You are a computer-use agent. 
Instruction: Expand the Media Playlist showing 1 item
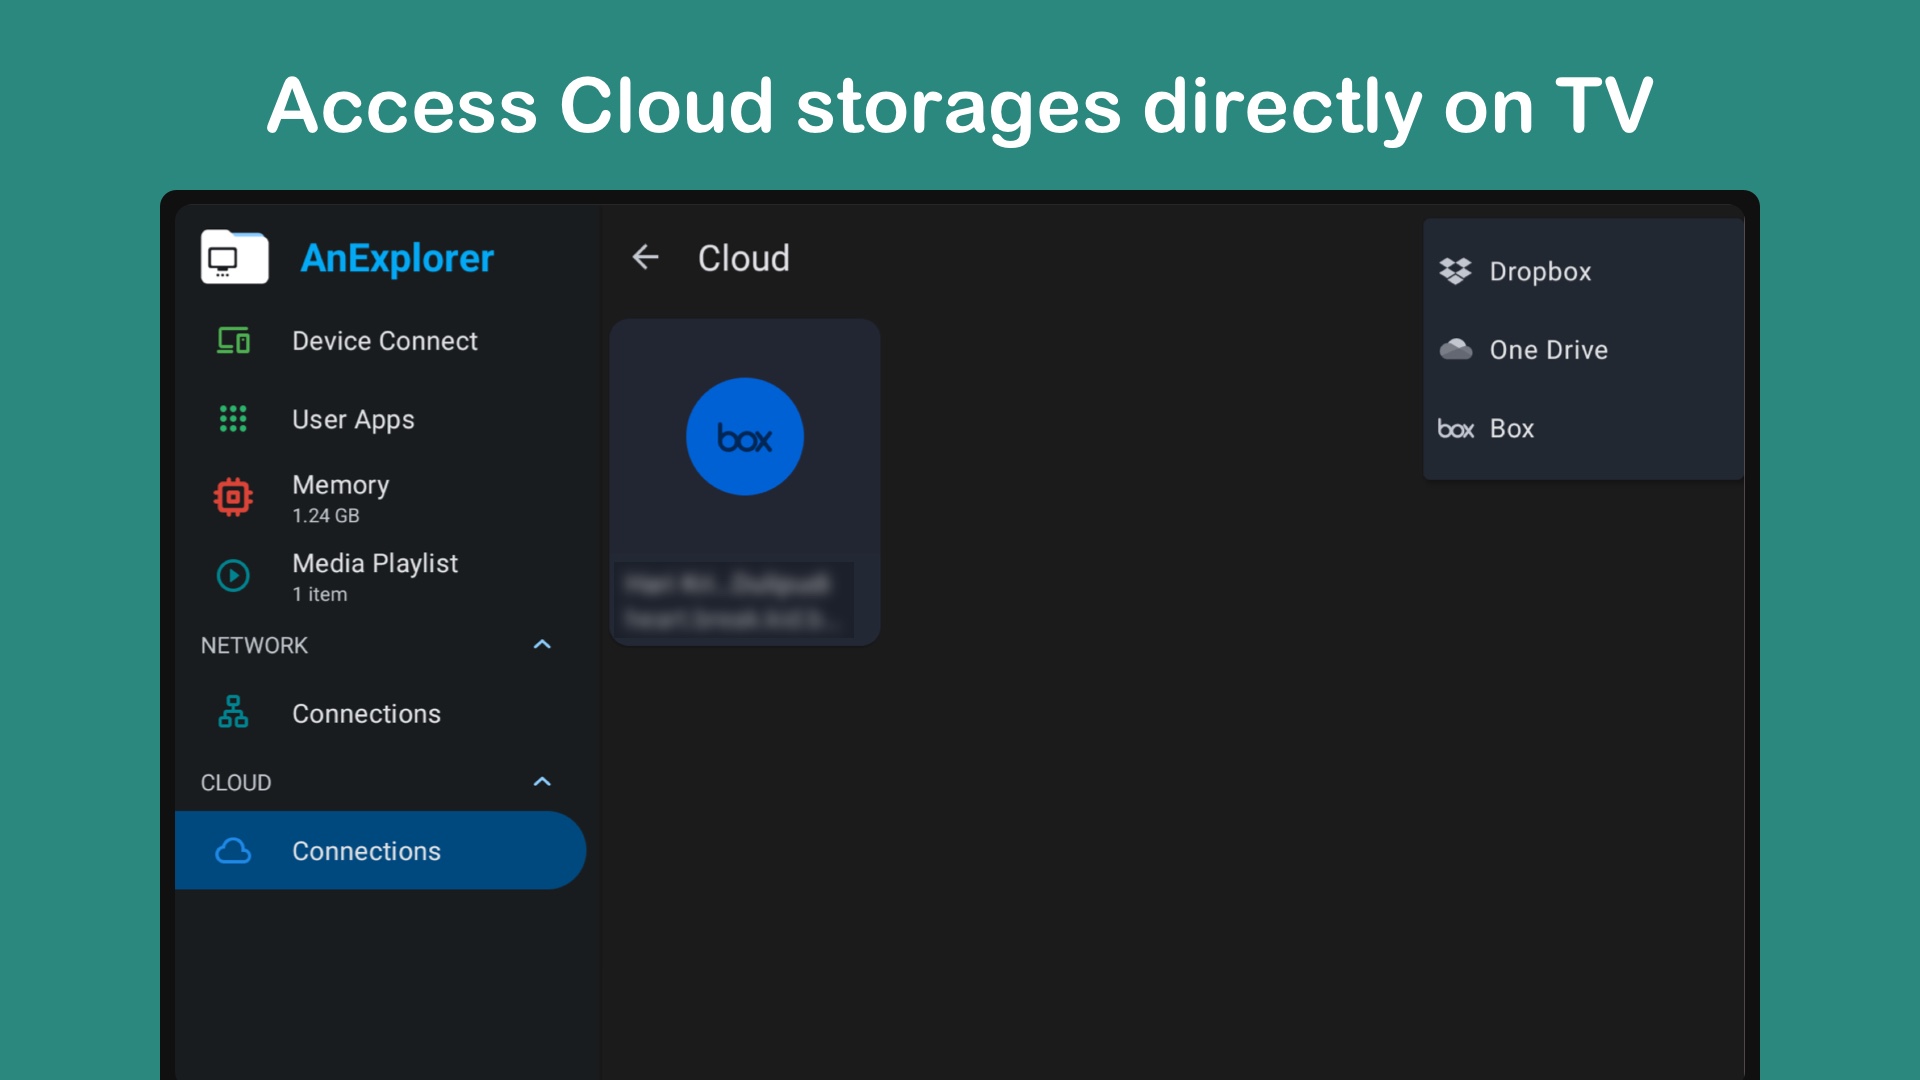pyautogui.click(x=375, y=576)
